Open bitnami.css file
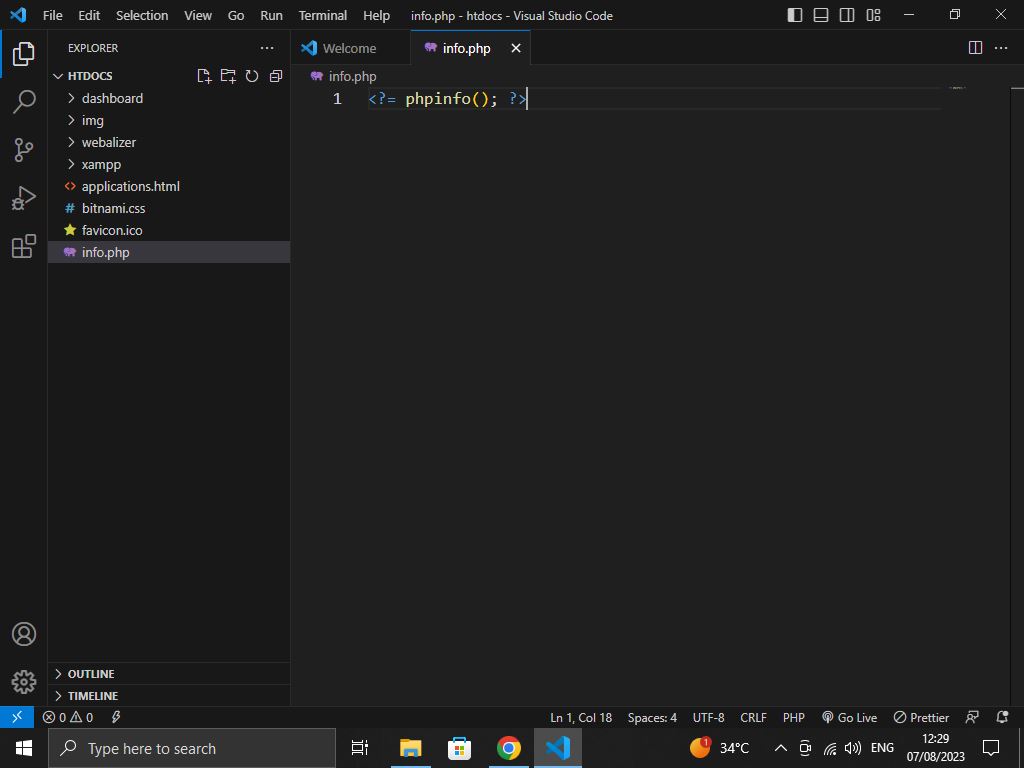 (168, 208)
